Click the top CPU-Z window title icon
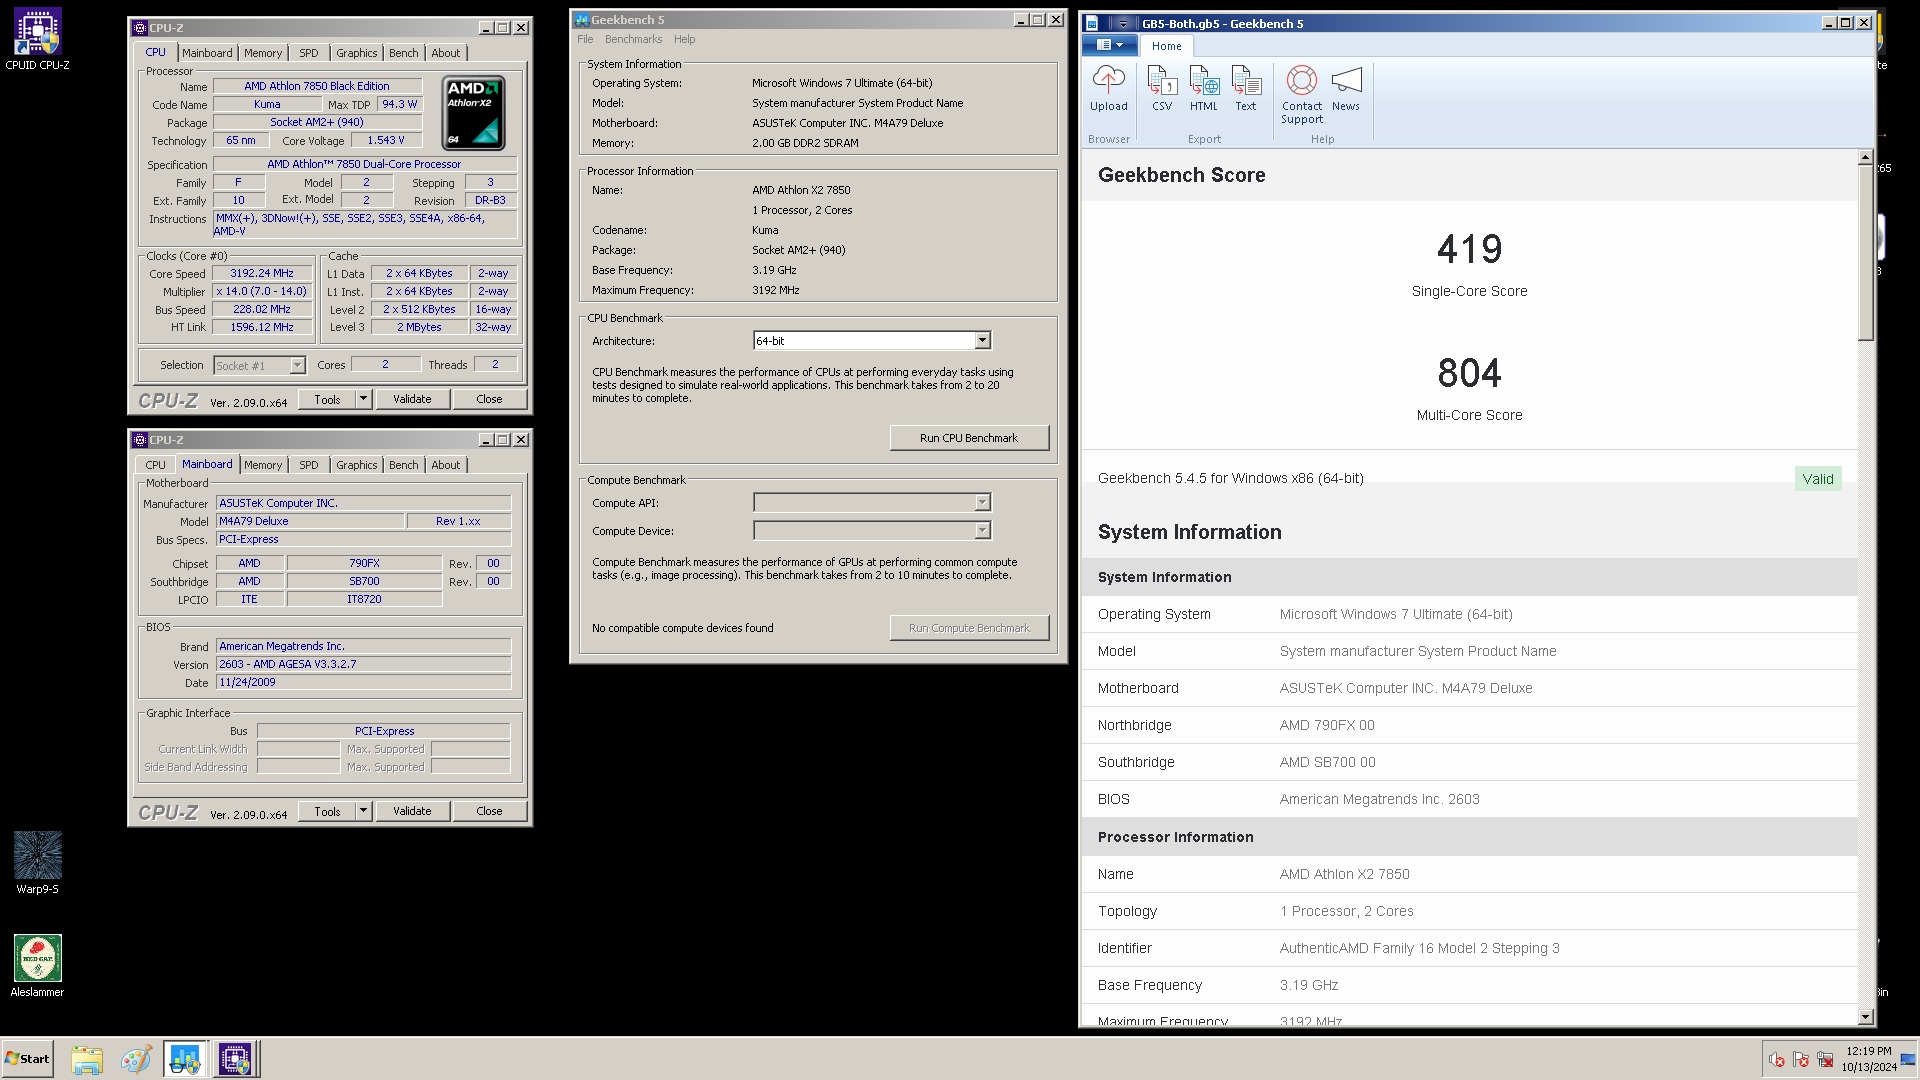 coord(140,28)
